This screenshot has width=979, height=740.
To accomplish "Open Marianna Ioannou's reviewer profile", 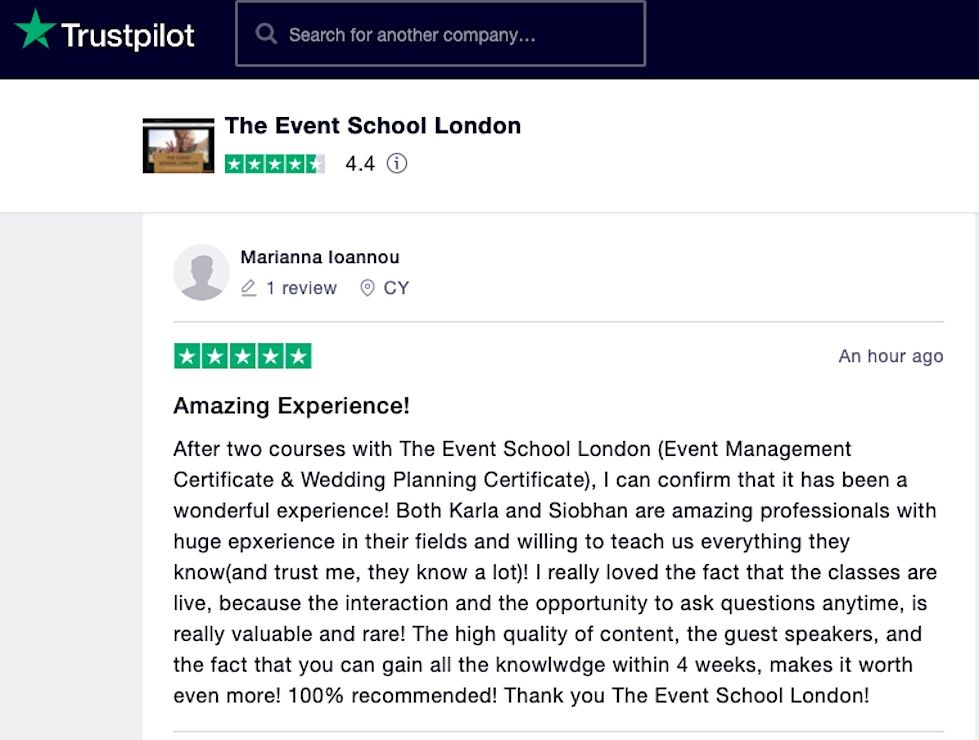I will (320, 257).
